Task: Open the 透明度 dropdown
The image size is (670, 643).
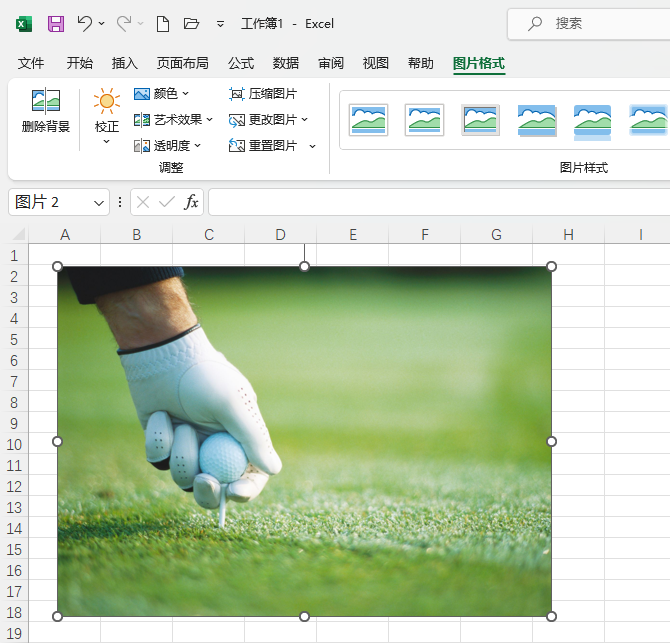Action: click(167, 146)
